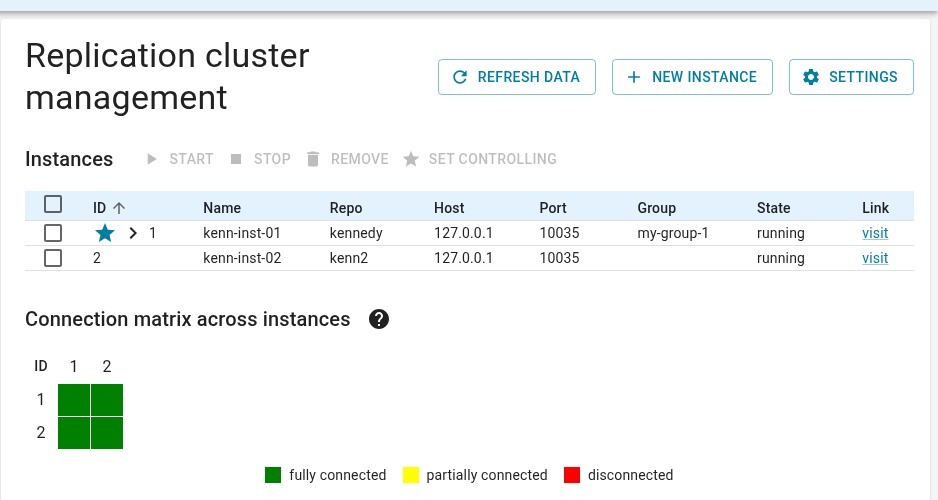Viewport: 938px width, 500px height.
Task: Click the my-group-1 group cell
Action: coord(673,233)
